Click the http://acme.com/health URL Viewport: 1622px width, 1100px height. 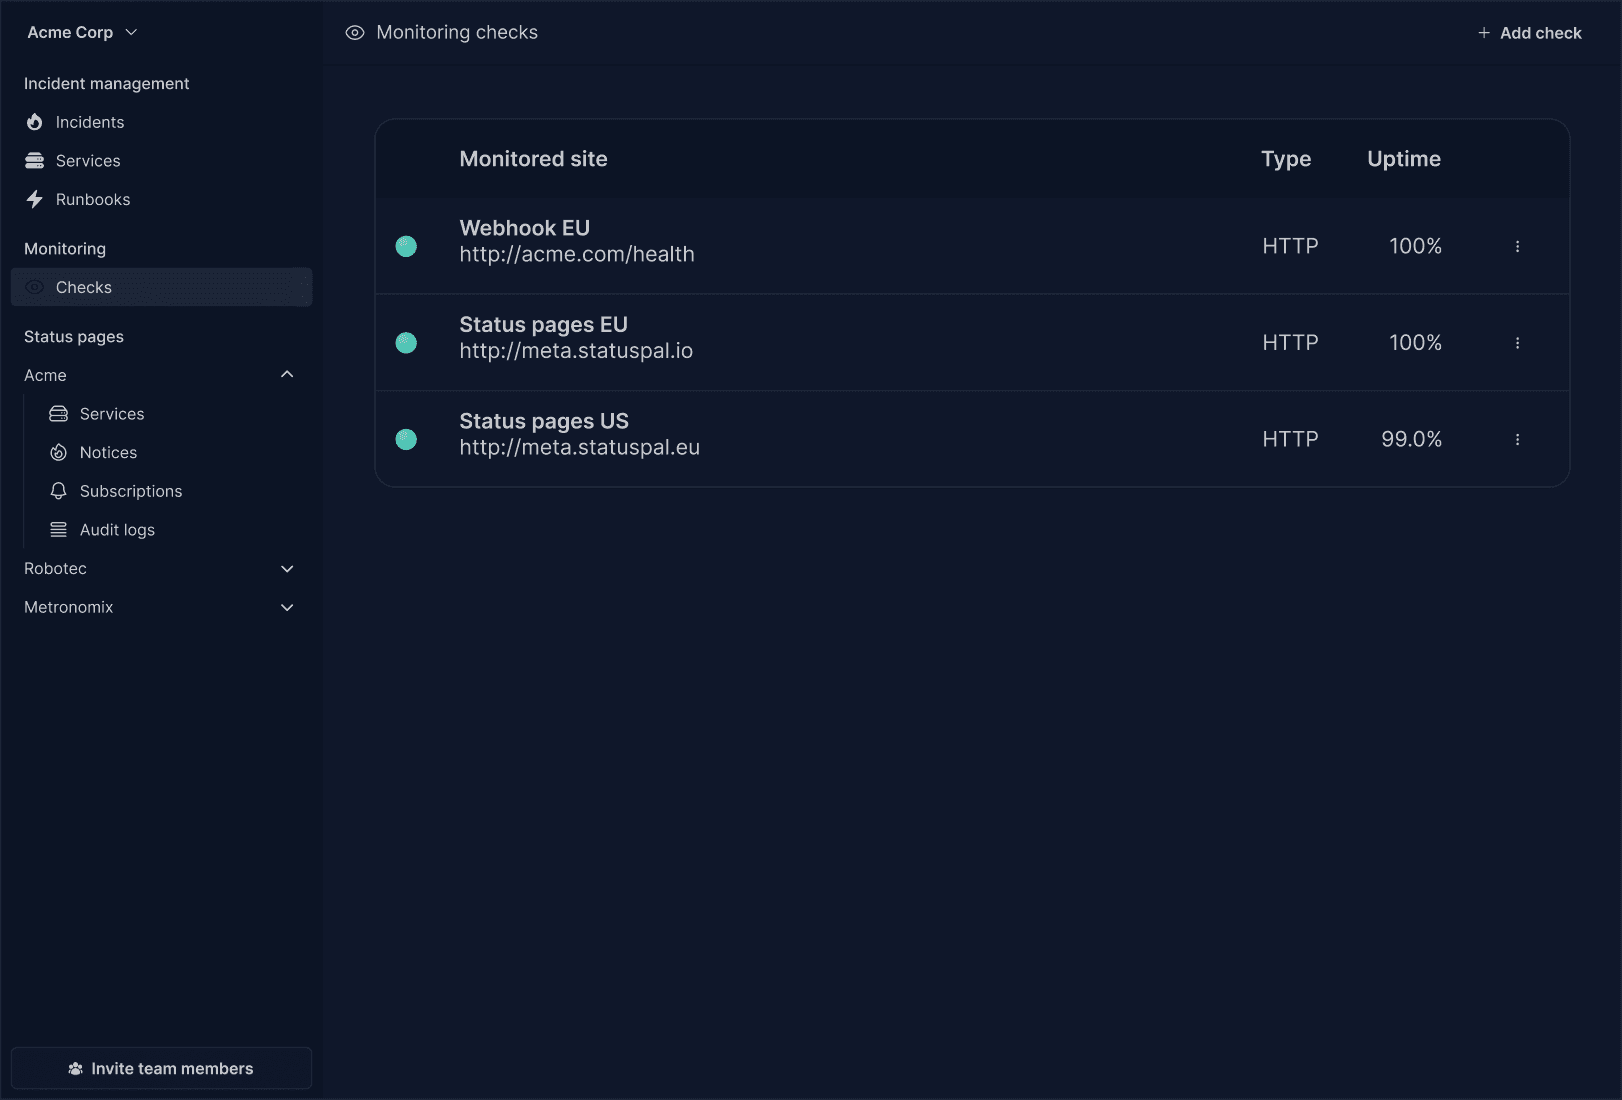[577, 254]
